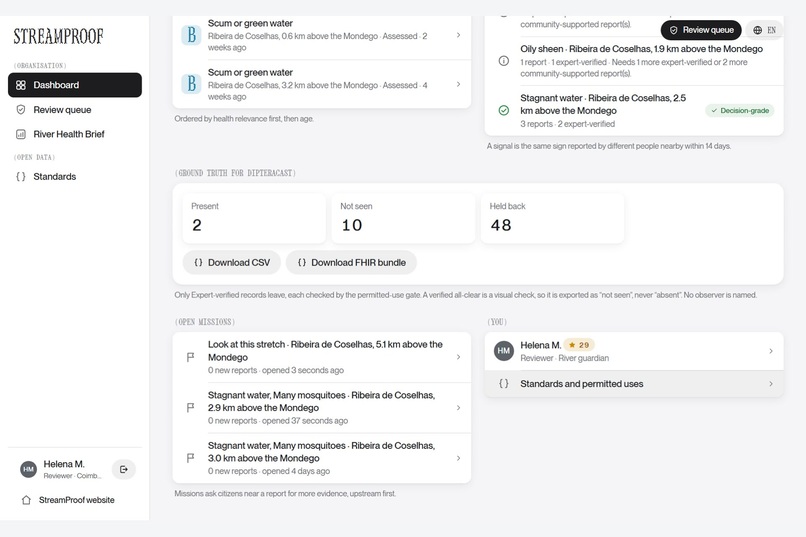This screenshot has height=537, width=806.
Task: Log out using the sidebar exit icon
Action: point(123,469)
